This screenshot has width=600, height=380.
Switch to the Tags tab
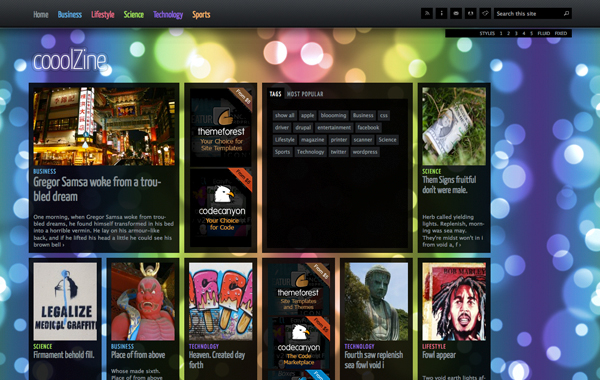(275, 94)
